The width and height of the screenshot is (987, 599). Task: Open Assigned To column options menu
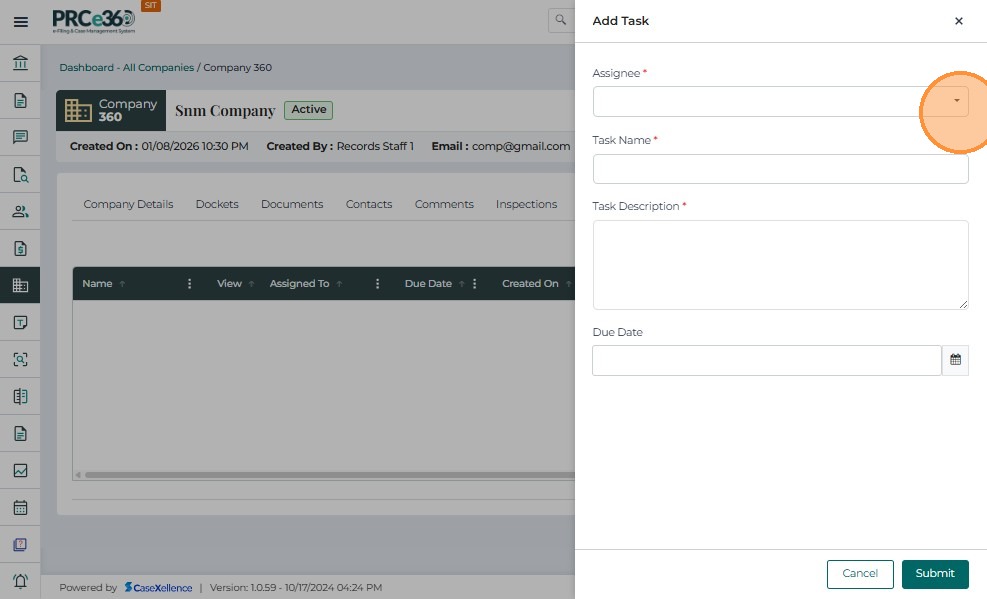[x=377, y=284]
